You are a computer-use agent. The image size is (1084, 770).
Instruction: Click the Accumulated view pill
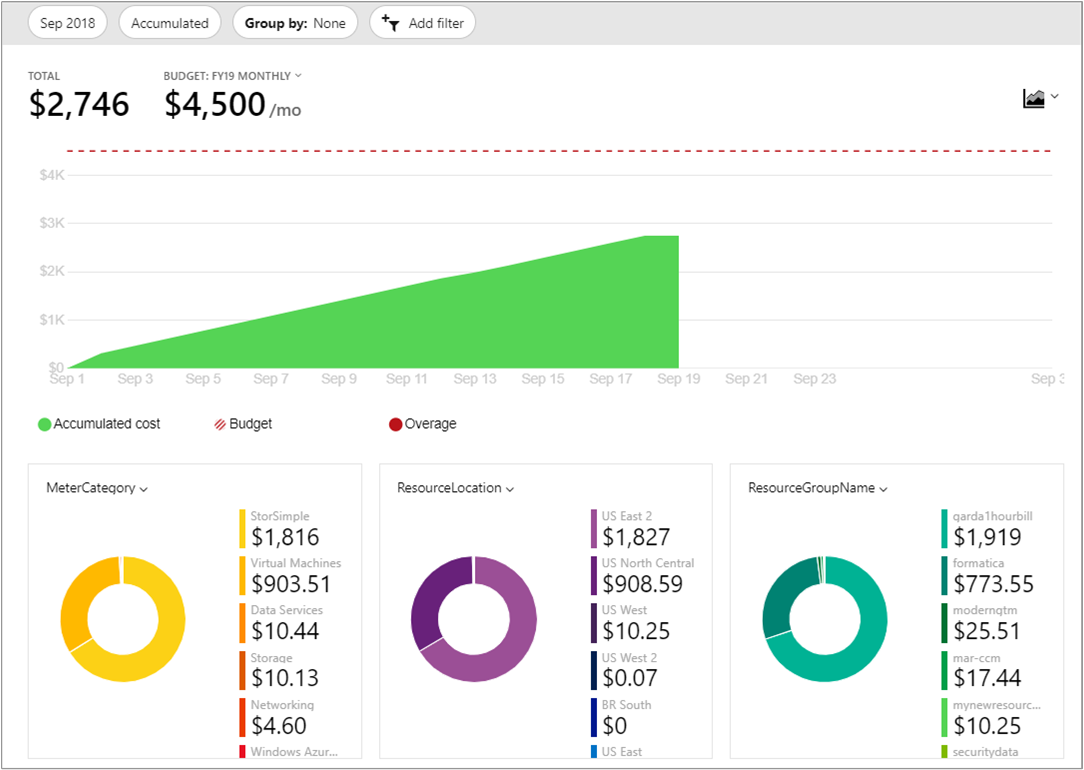click(169, 22)
